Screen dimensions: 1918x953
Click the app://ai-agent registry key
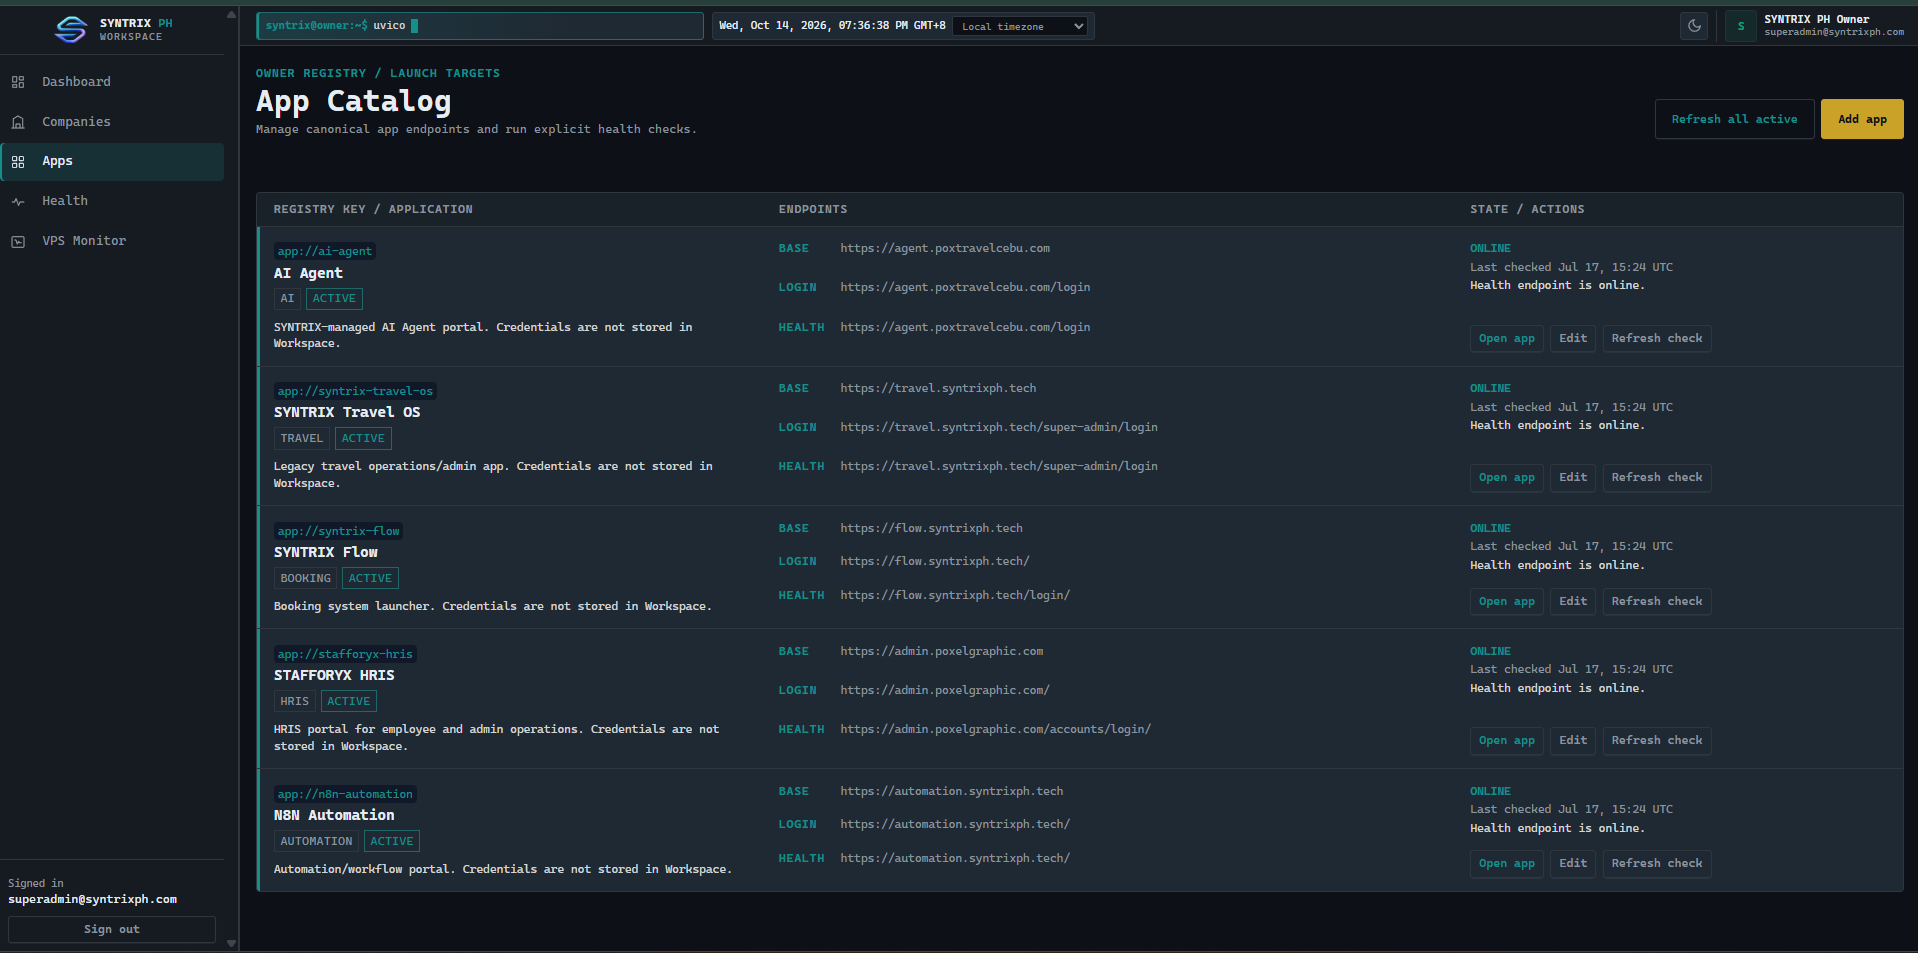[x=325, y=251]
